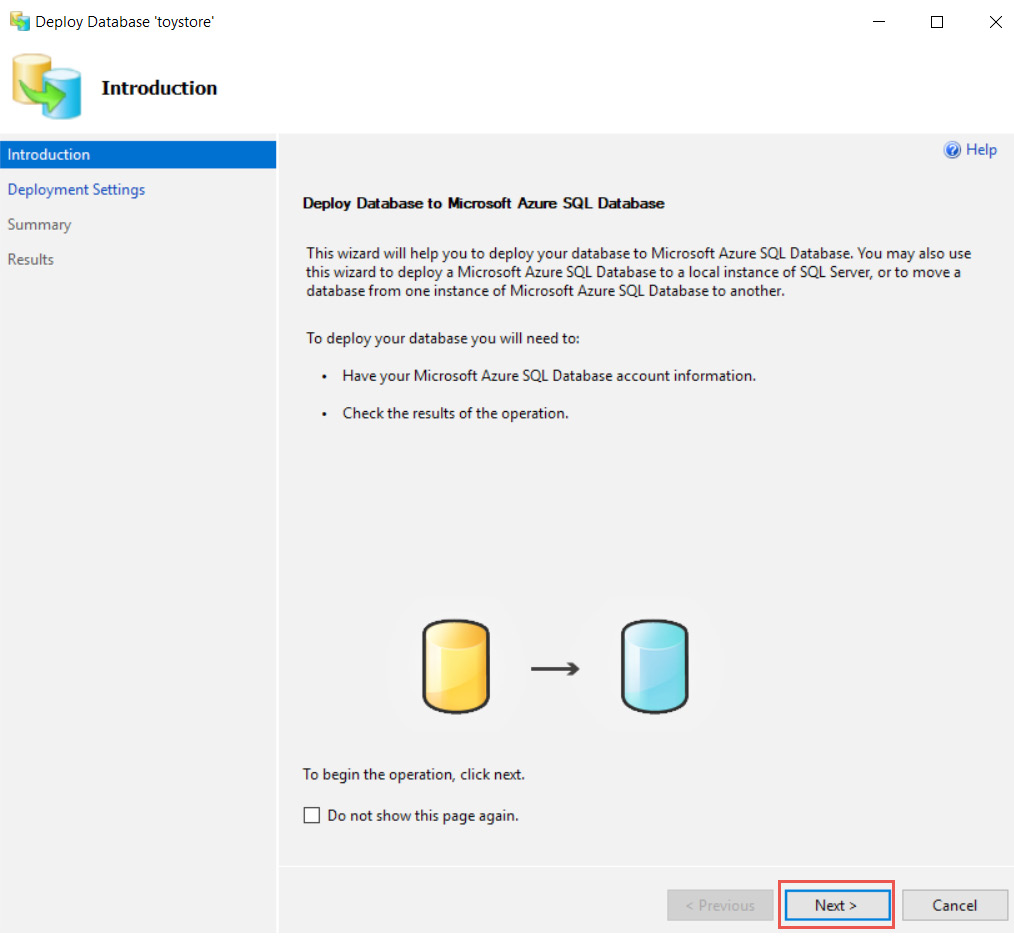Click the blue target database cylinder graphic

point(654,666)
